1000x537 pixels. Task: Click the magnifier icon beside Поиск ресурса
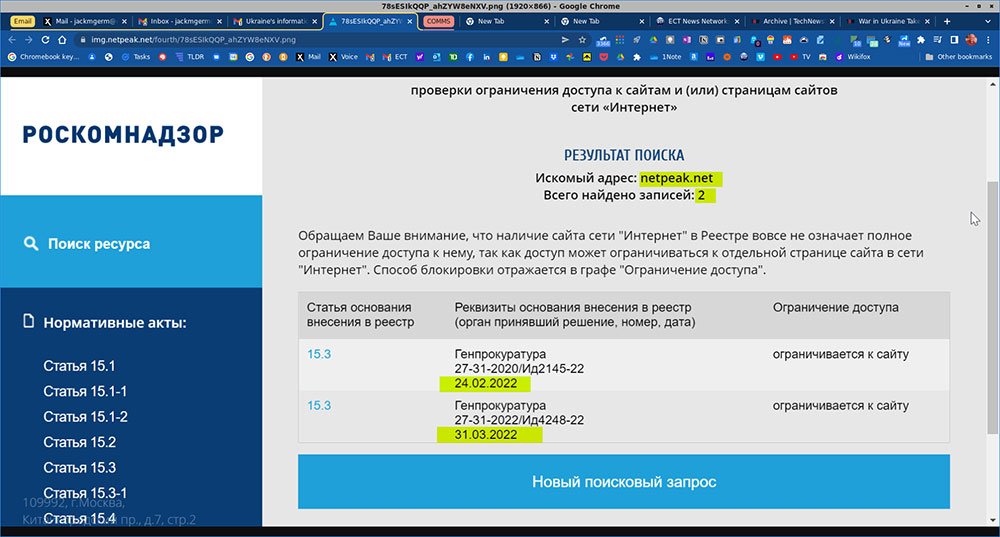[31, 243]
